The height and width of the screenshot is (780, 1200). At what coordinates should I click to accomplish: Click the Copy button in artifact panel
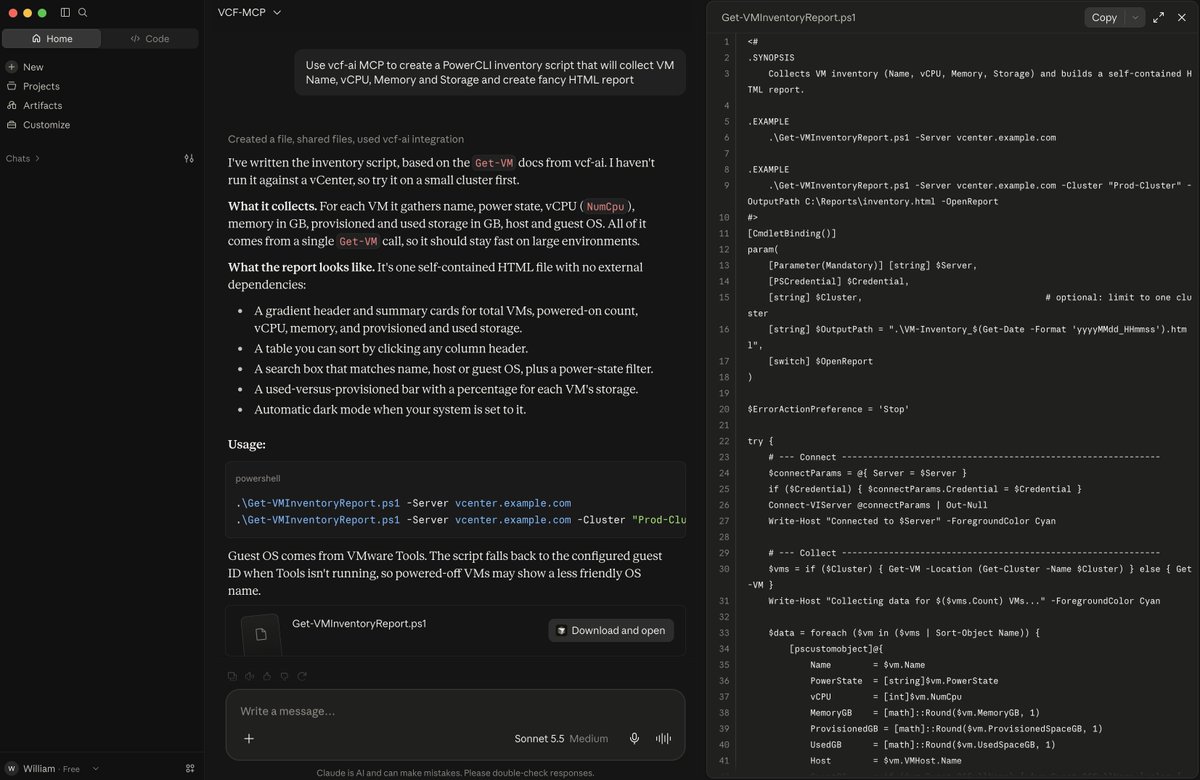point(1105,17)
